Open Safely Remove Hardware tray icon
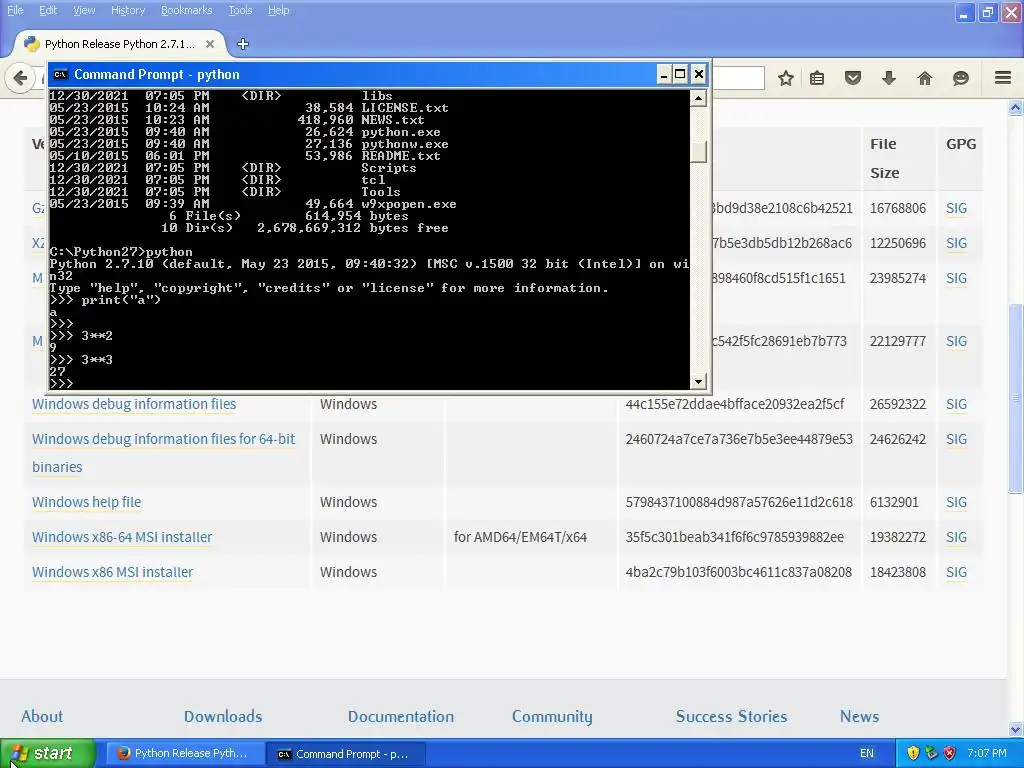This screenshot has width=1024, height=768. pos(931,753)
